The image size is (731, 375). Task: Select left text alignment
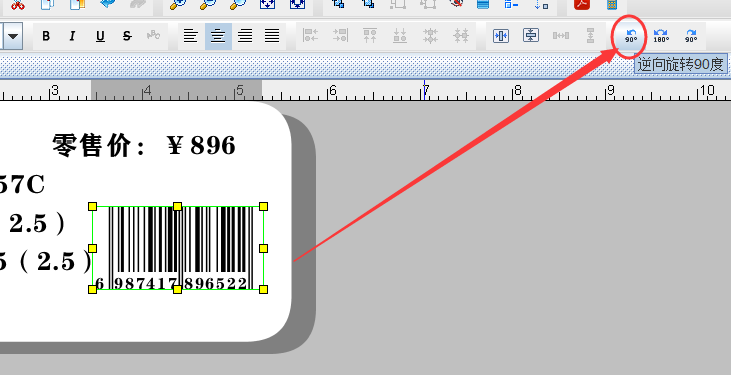[x=190, y=36]
